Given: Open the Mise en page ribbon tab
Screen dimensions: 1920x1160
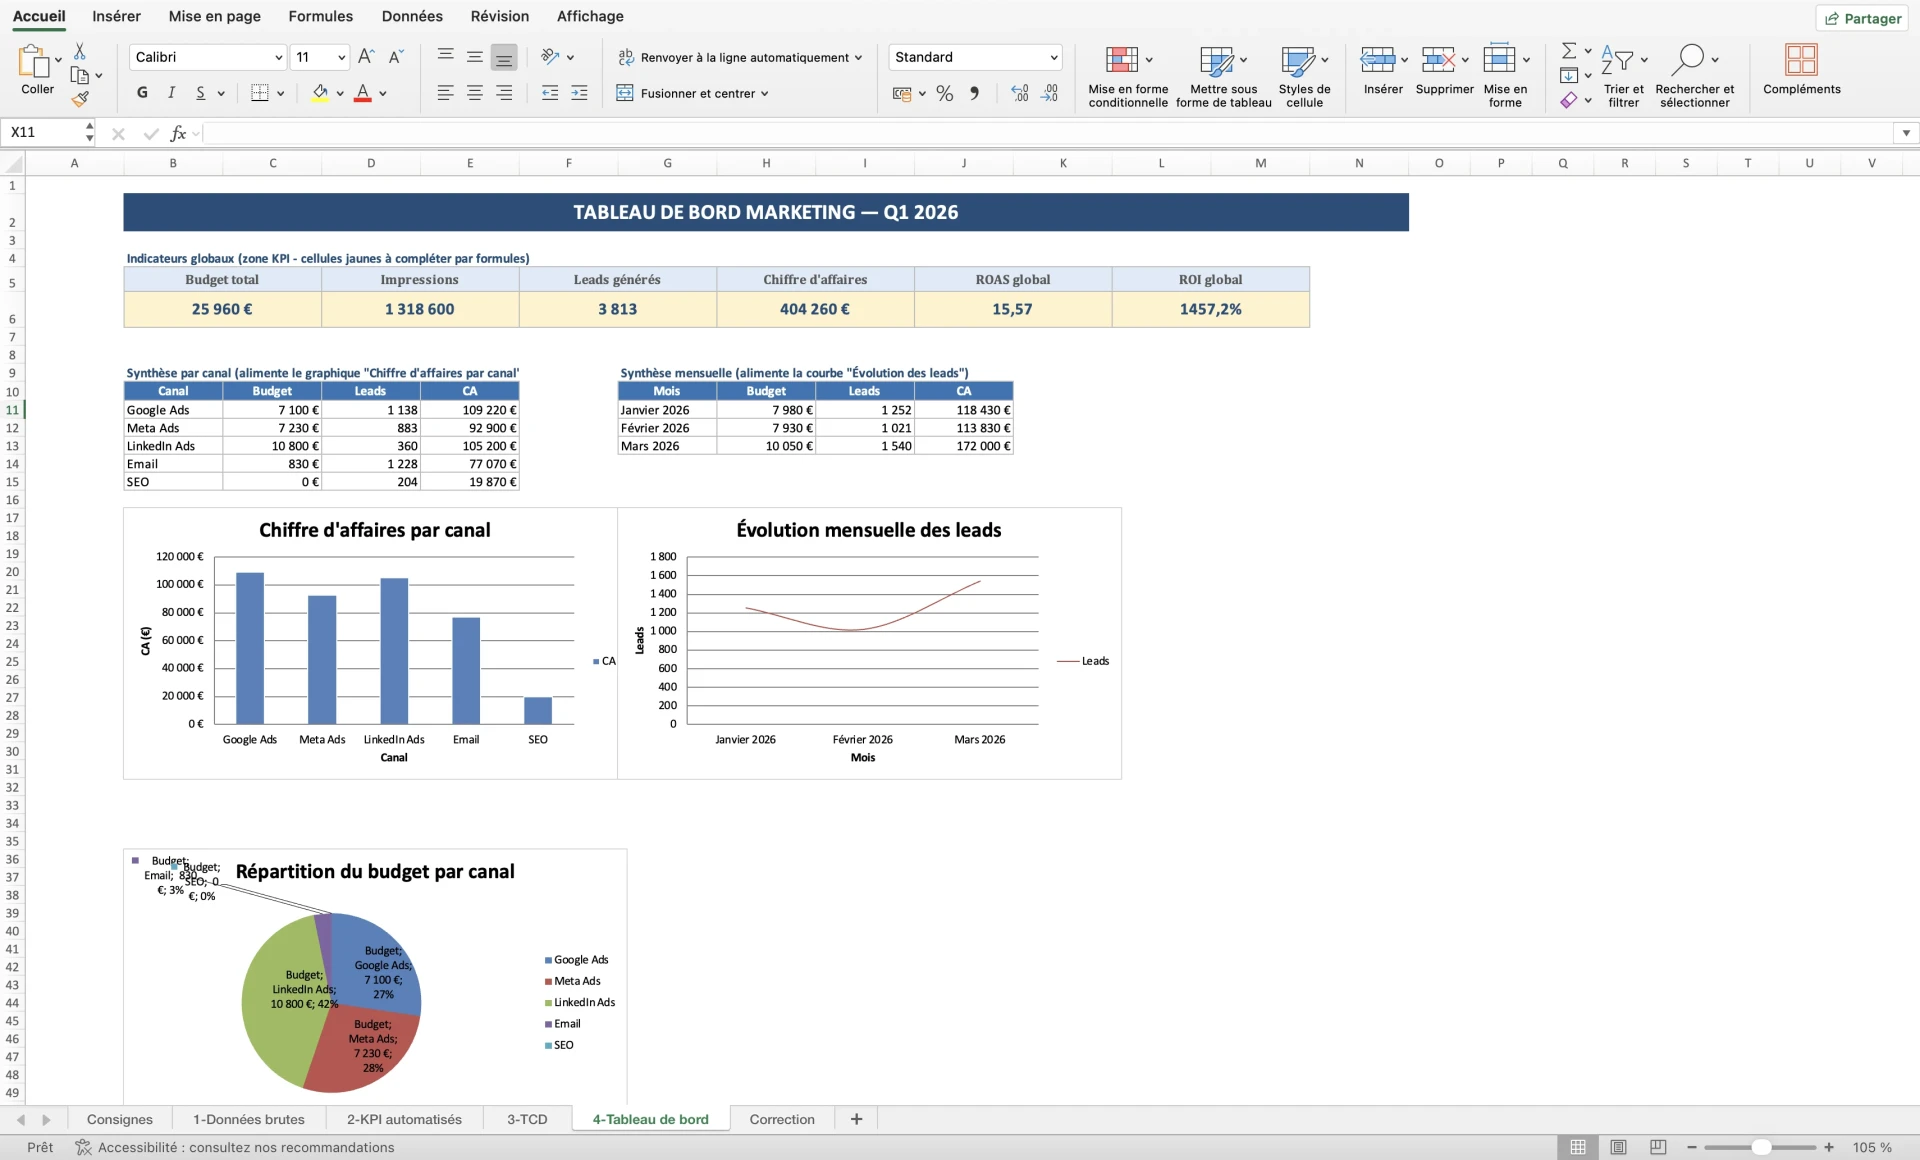Looking at the screenshot, I should point(214,16).
